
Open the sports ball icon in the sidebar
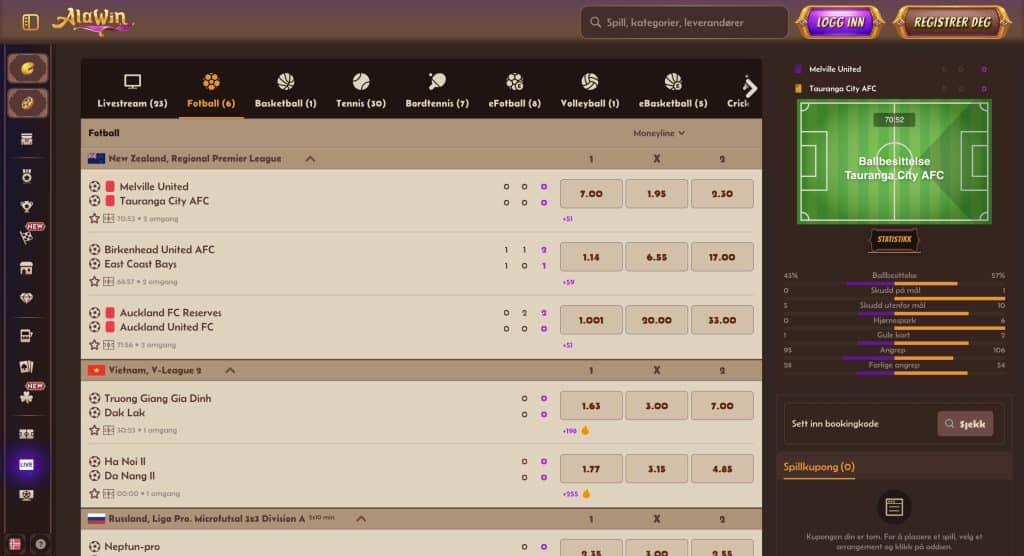(x=27, y=103)
